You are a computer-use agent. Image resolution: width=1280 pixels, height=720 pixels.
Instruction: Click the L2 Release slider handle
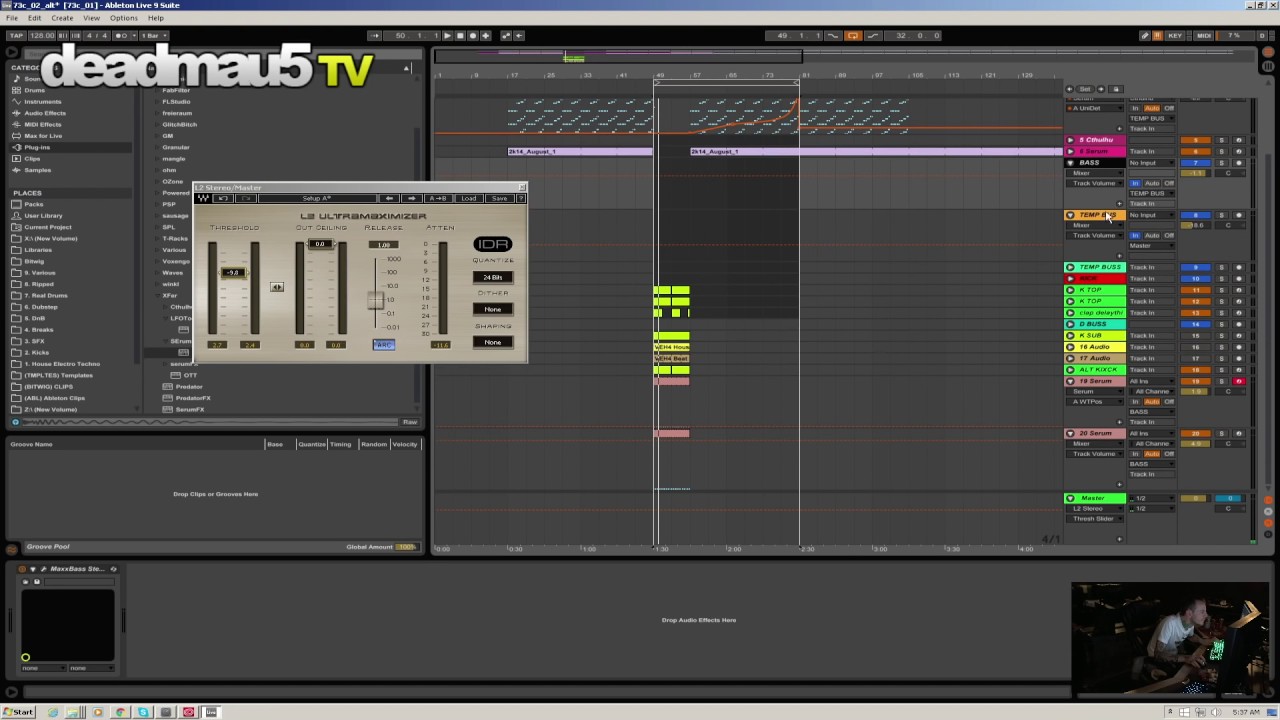[375, 300]
